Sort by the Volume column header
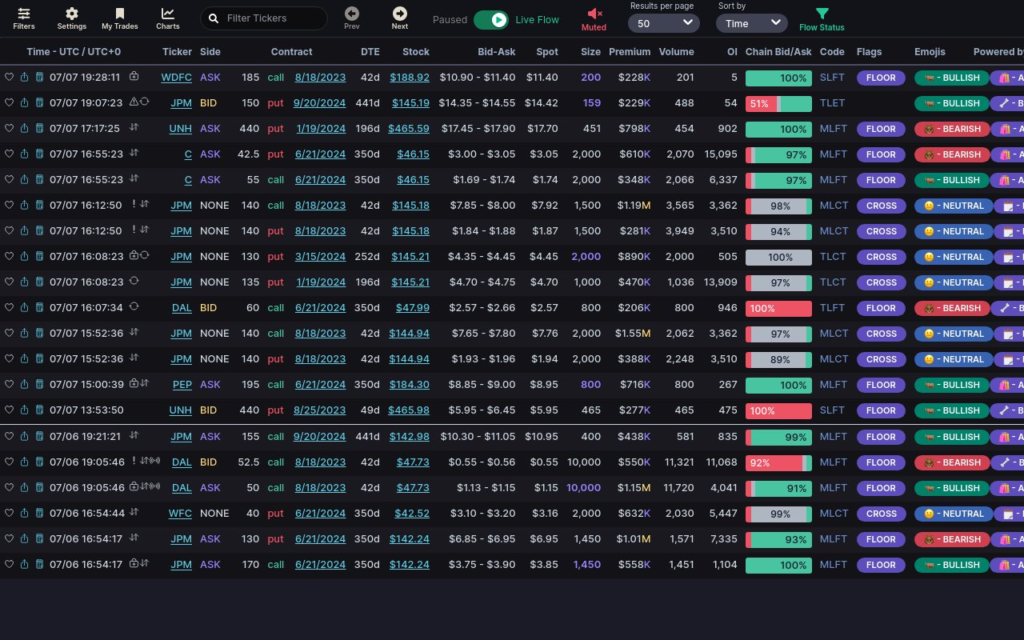This screenshot has height=640, width=1024. [677, 52]
